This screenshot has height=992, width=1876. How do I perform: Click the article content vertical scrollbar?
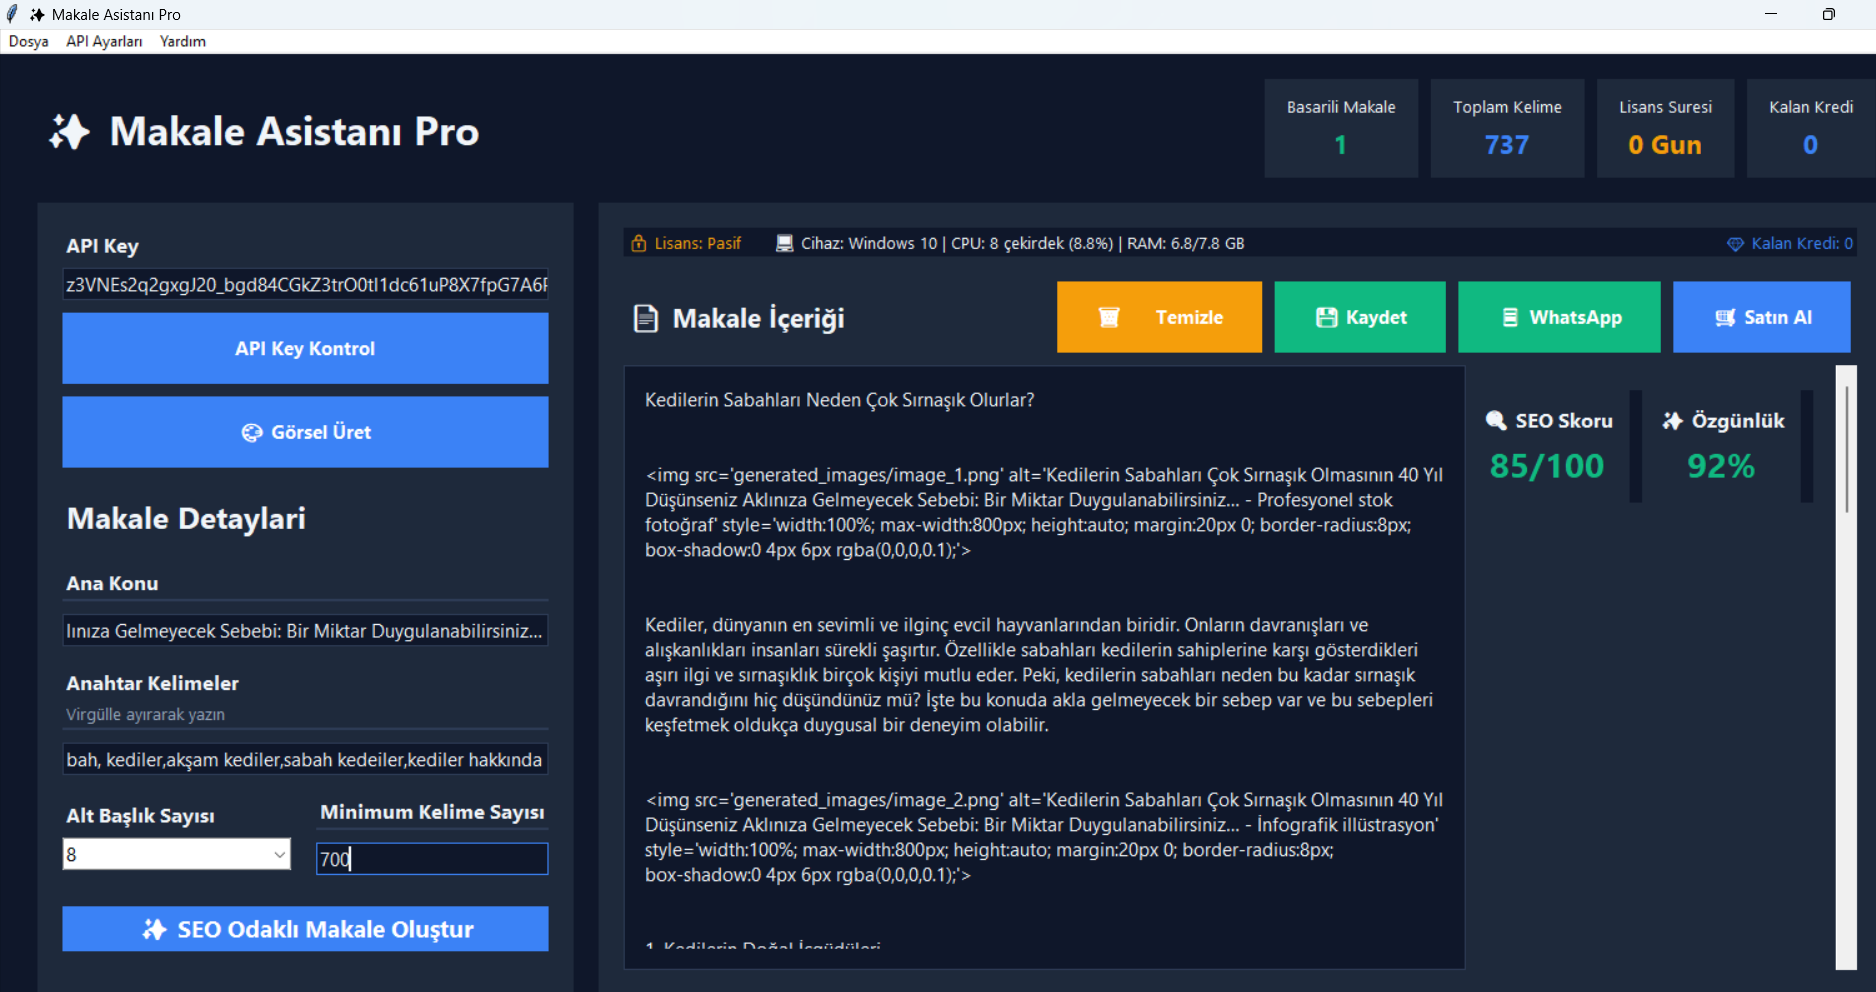(x=1846, y=667)
